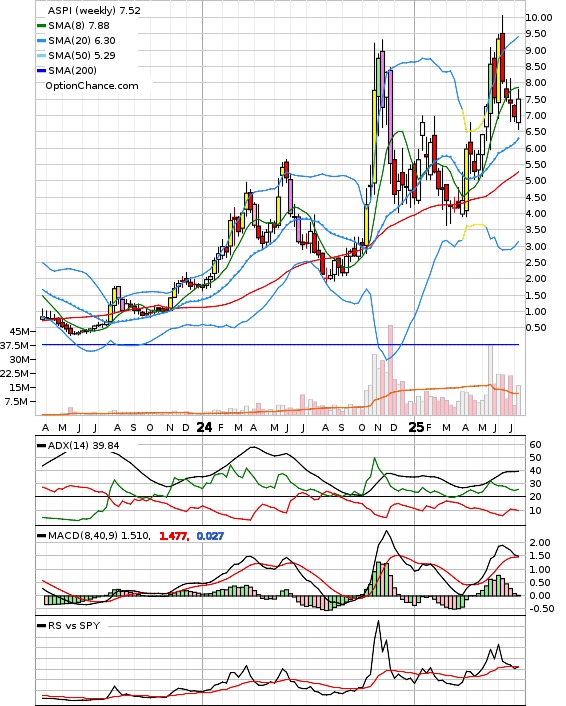This screenshot has width=566, height=706.
Task: Click the RS vs SPY panel label
Action: [73, 625]
